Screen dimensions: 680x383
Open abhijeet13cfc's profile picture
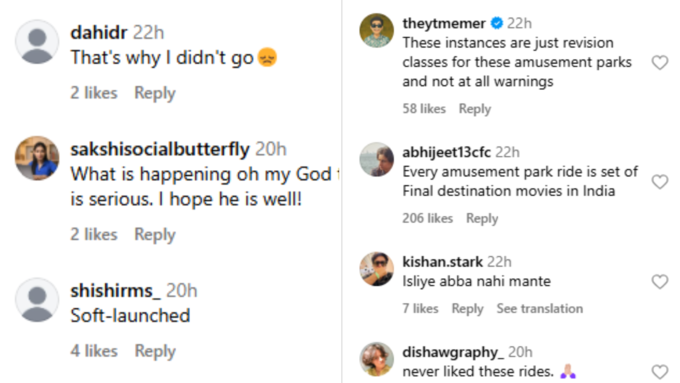[376, 159]
